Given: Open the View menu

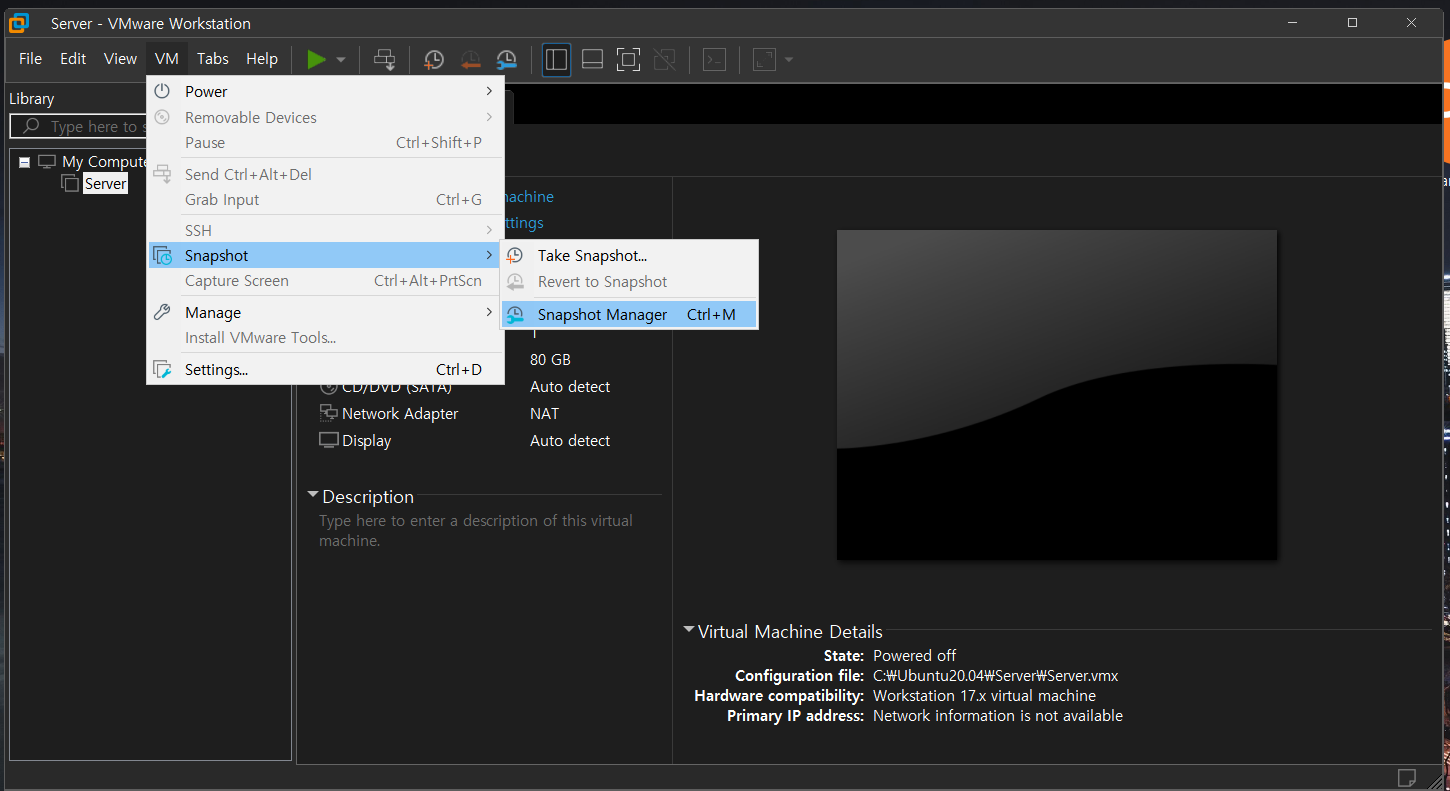Looking at the screenshot, I should click(120, 59).
